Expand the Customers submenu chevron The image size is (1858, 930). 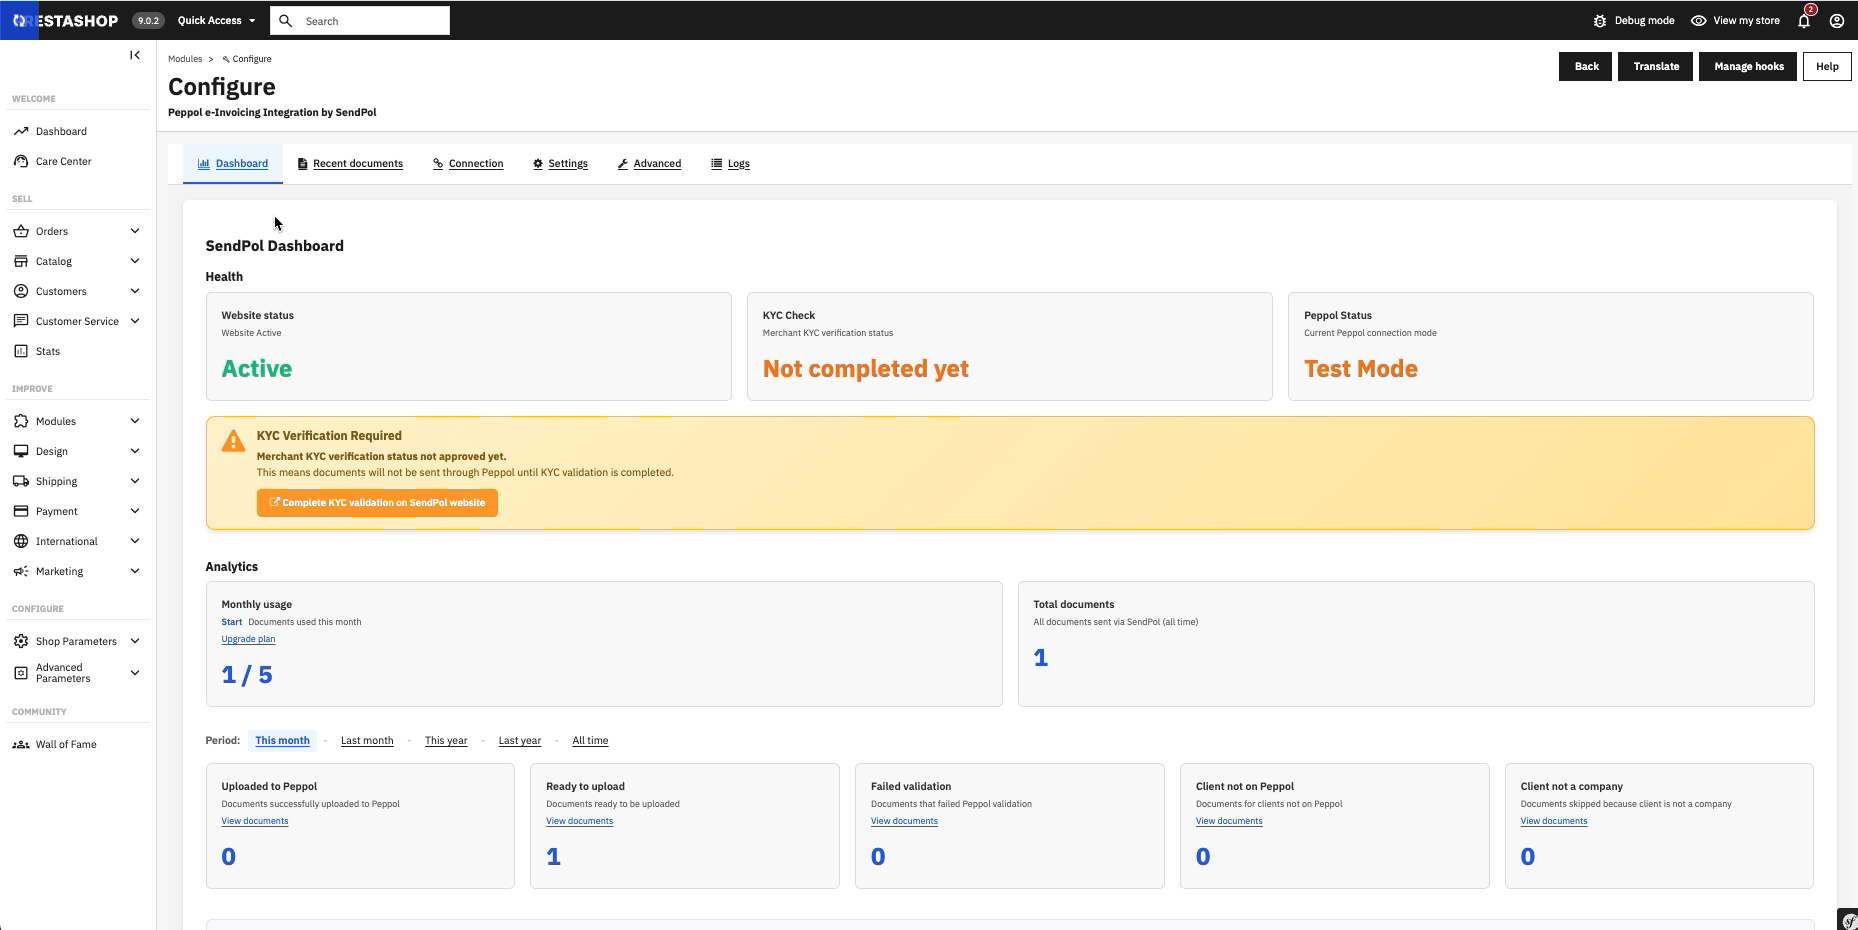pyautogui.click(x=135, y=291)
